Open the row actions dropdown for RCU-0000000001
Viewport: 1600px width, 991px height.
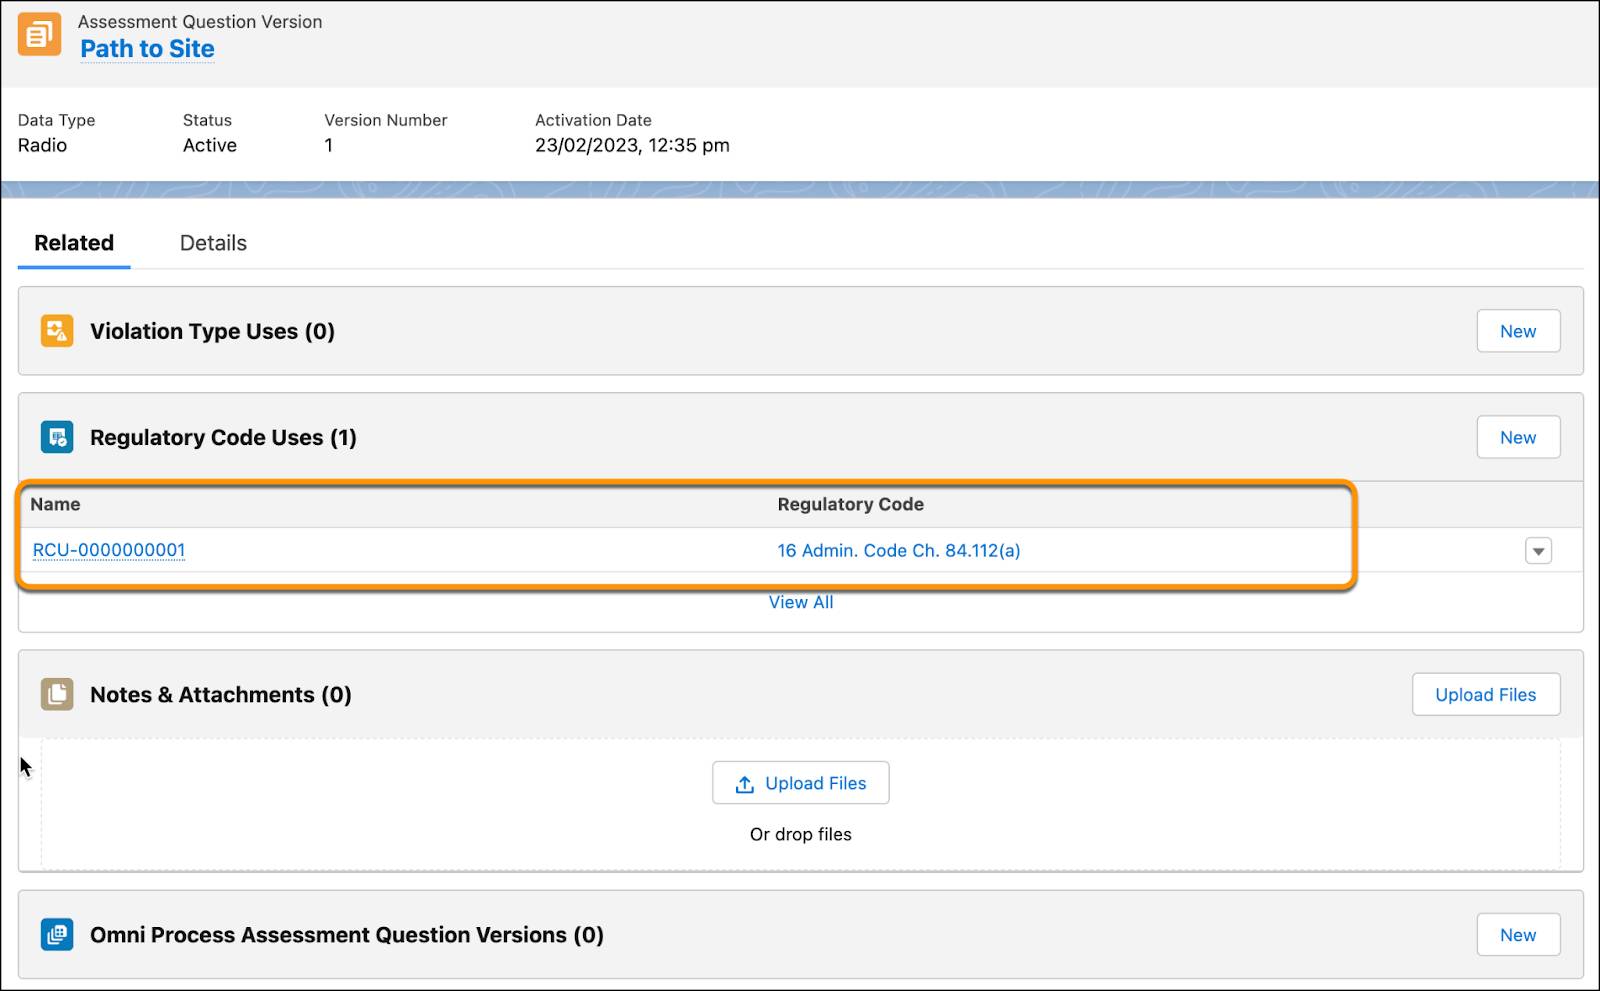click(1537, 550)
